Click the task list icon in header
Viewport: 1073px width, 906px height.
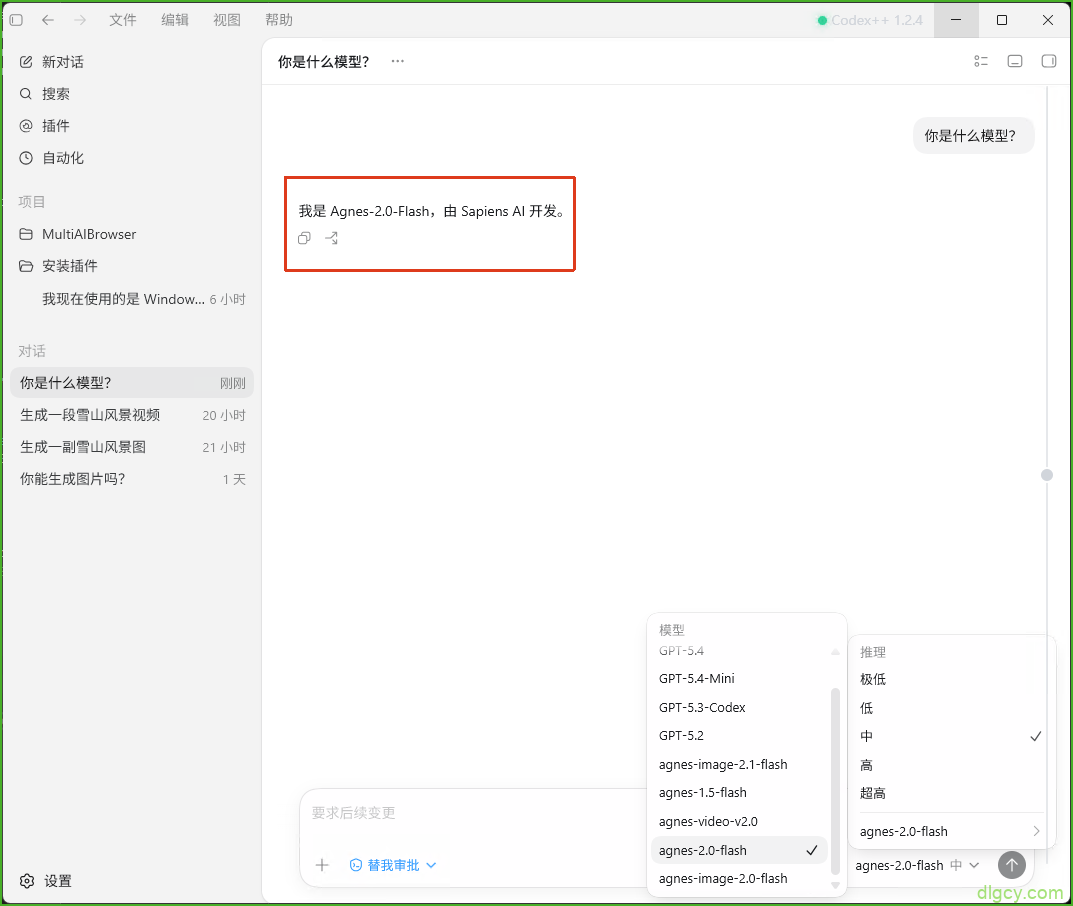pos(981,61)
